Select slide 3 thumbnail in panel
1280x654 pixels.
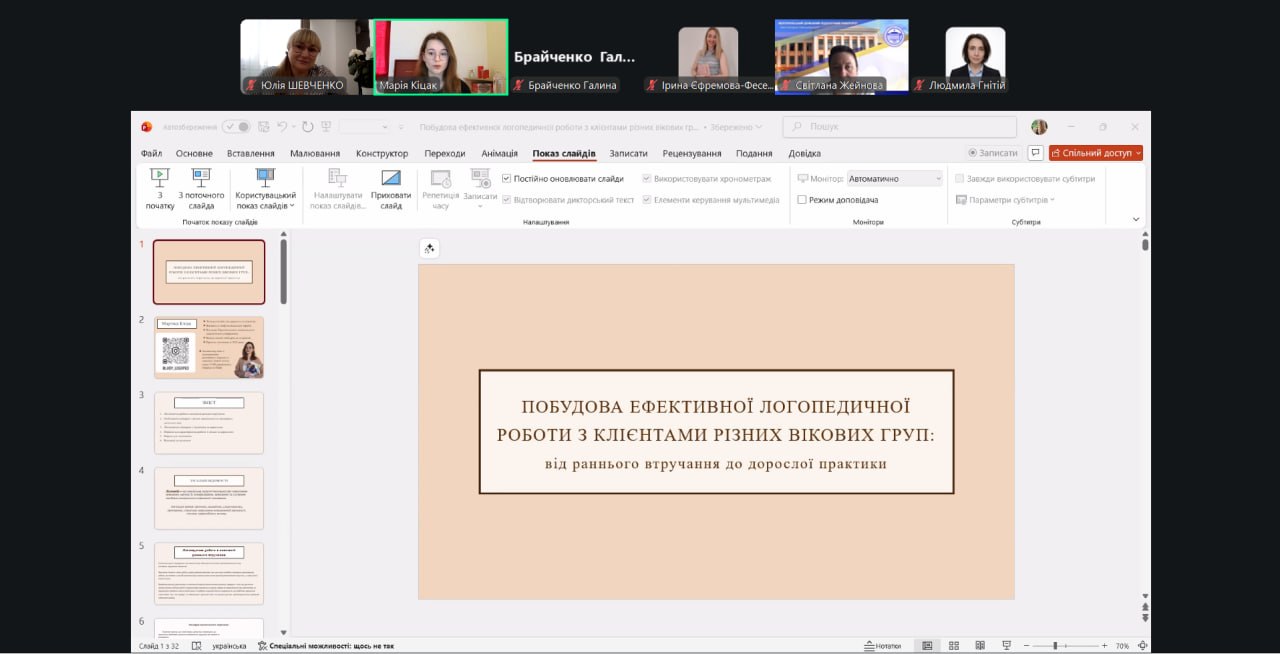(x=209, y=422)
